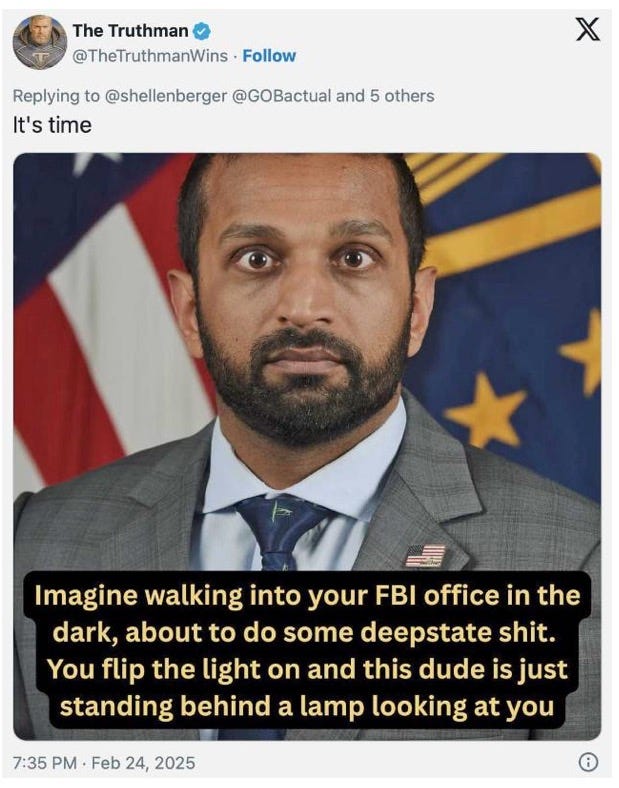Open the @shellenberger mention
The width and height of the screenshot is (619, 788).
point(165,95)
